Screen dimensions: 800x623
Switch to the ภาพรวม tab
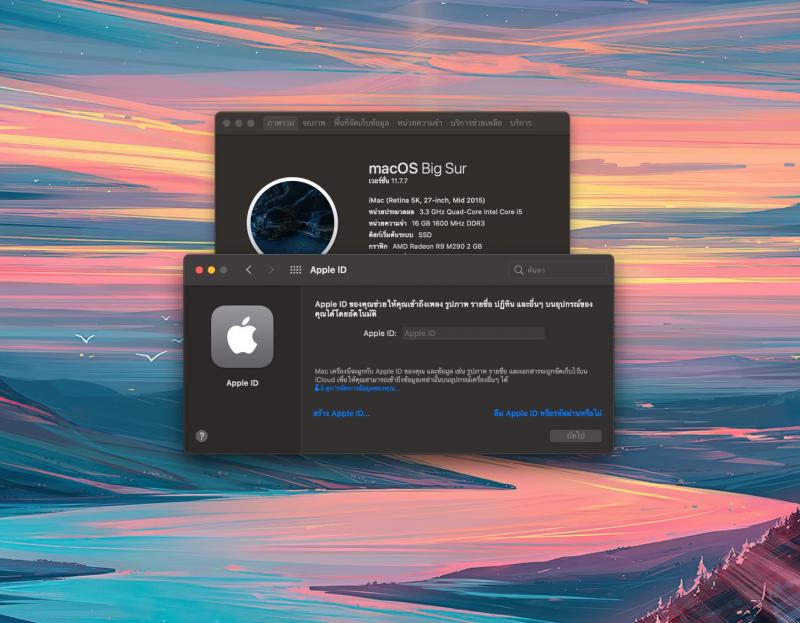click(x=280, y=123)
